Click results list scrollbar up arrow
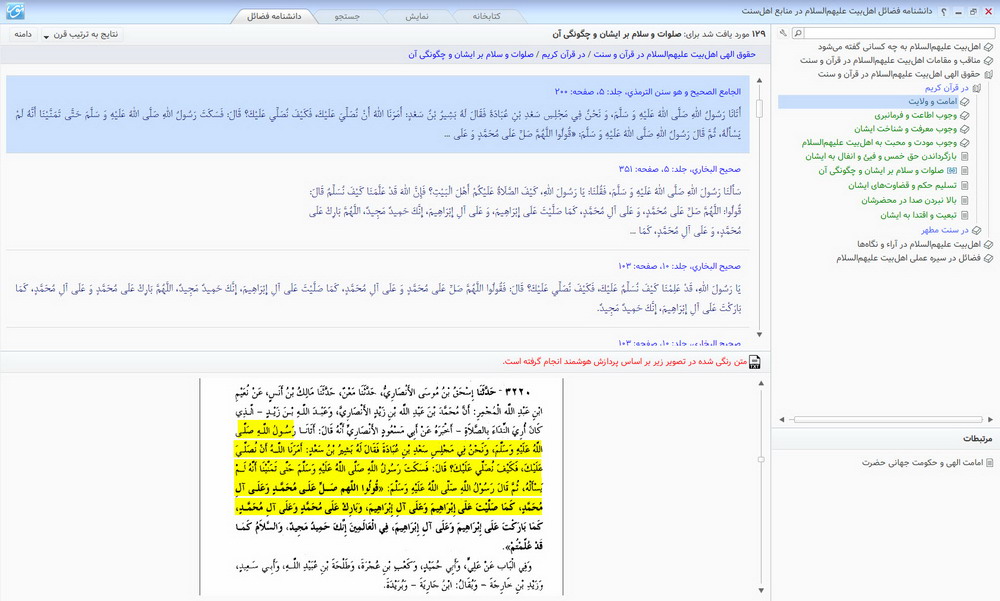The height and width of the screenshot is (601, 1000). [759, 80]
